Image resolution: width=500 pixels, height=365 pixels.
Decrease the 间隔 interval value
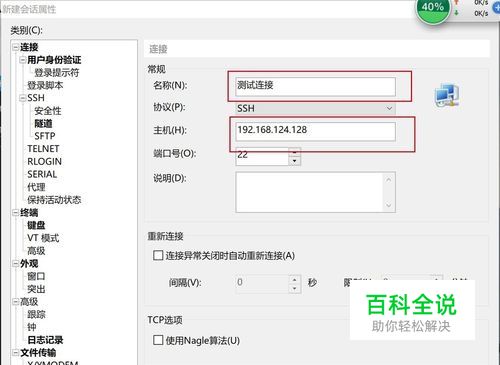coord(295,288)
